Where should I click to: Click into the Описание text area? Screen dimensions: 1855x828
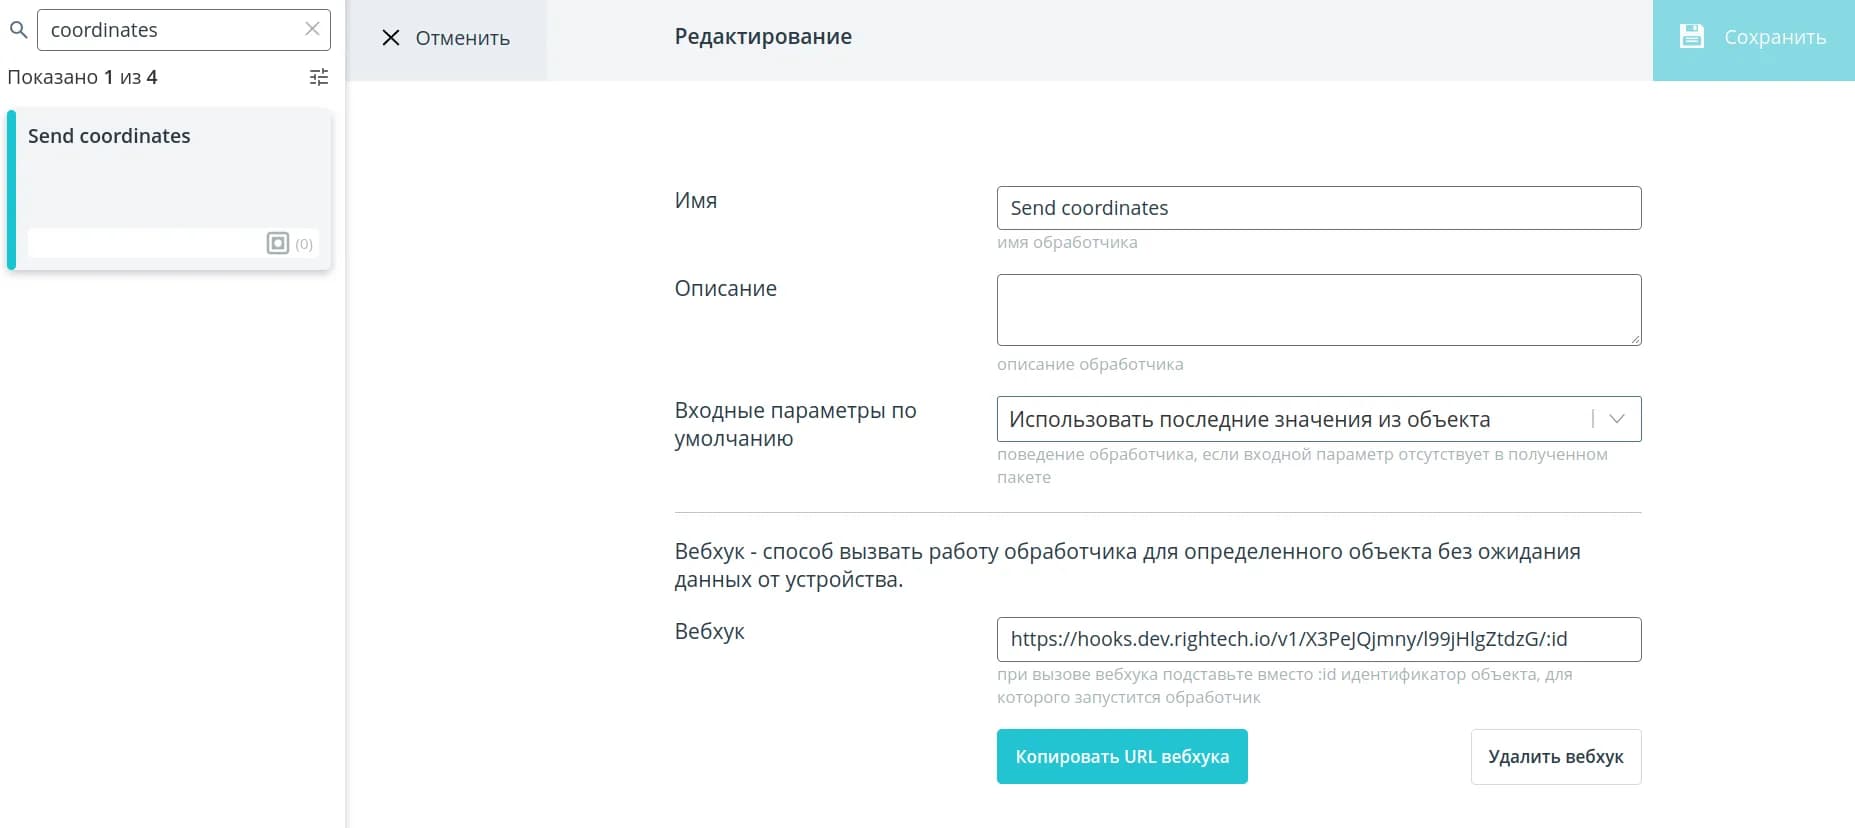coord(1318,310)
